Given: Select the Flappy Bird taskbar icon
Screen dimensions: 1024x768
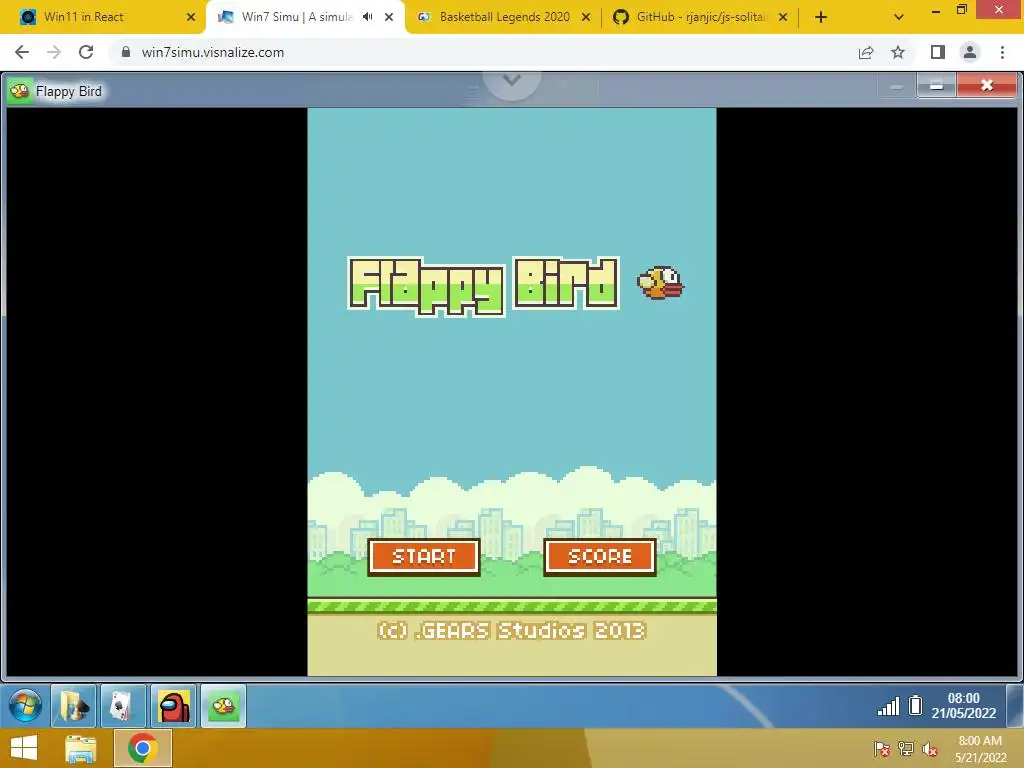Looking at the screenshot, I should coord(223,706).
